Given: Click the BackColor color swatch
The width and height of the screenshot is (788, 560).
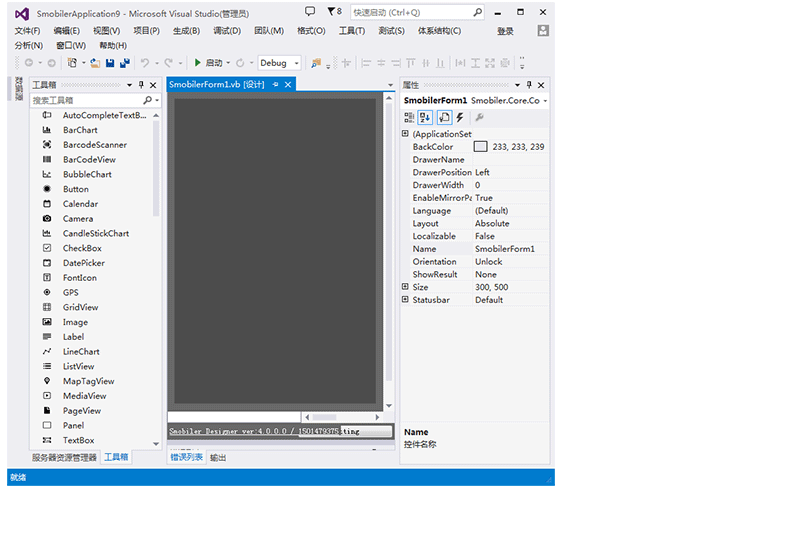Looking at the screenshot, I should pyautogui.click(x=480, y=146).
